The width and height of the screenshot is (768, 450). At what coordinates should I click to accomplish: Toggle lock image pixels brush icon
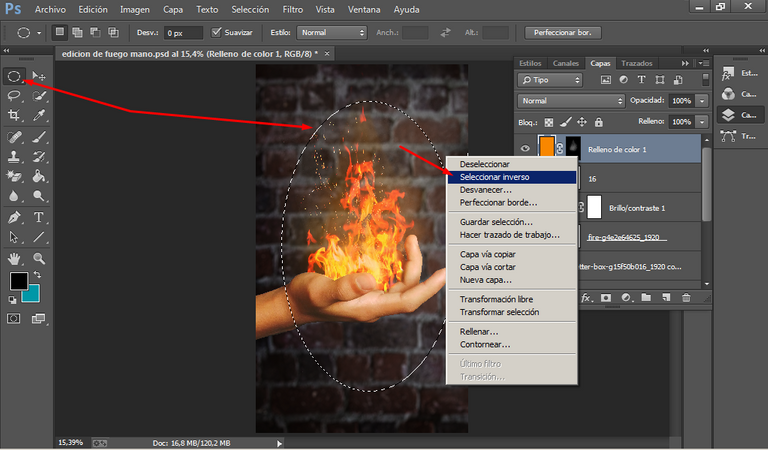[x=566, y=122]
